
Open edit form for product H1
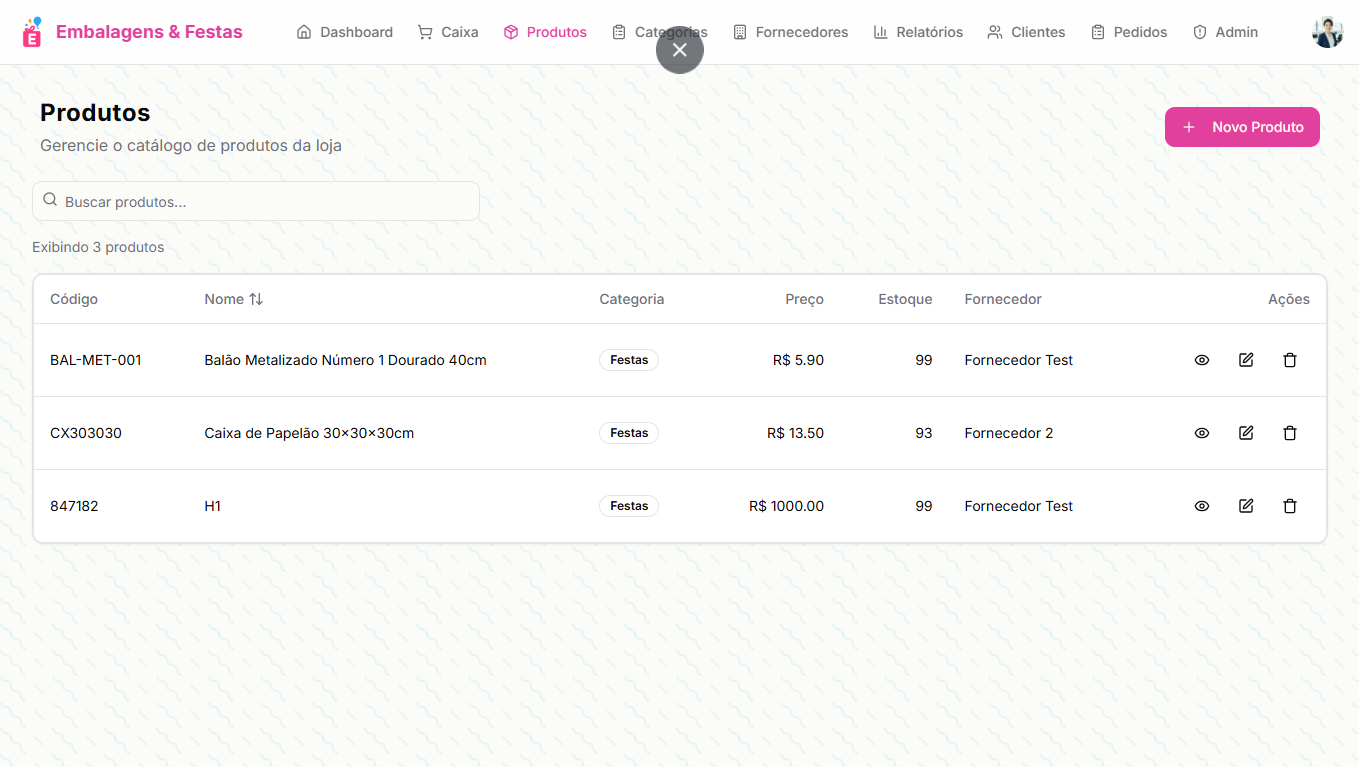tap(1246, 506)
